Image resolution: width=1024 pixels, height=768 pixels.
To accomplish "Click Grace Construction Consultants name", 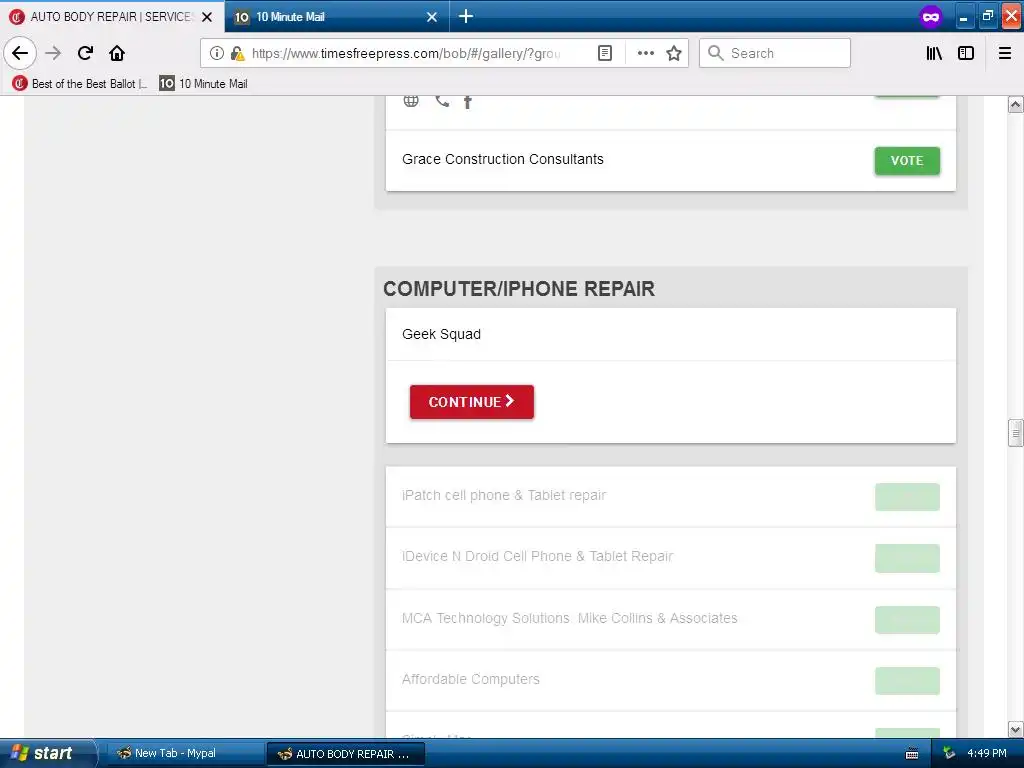I will click(x=503, y=159).
